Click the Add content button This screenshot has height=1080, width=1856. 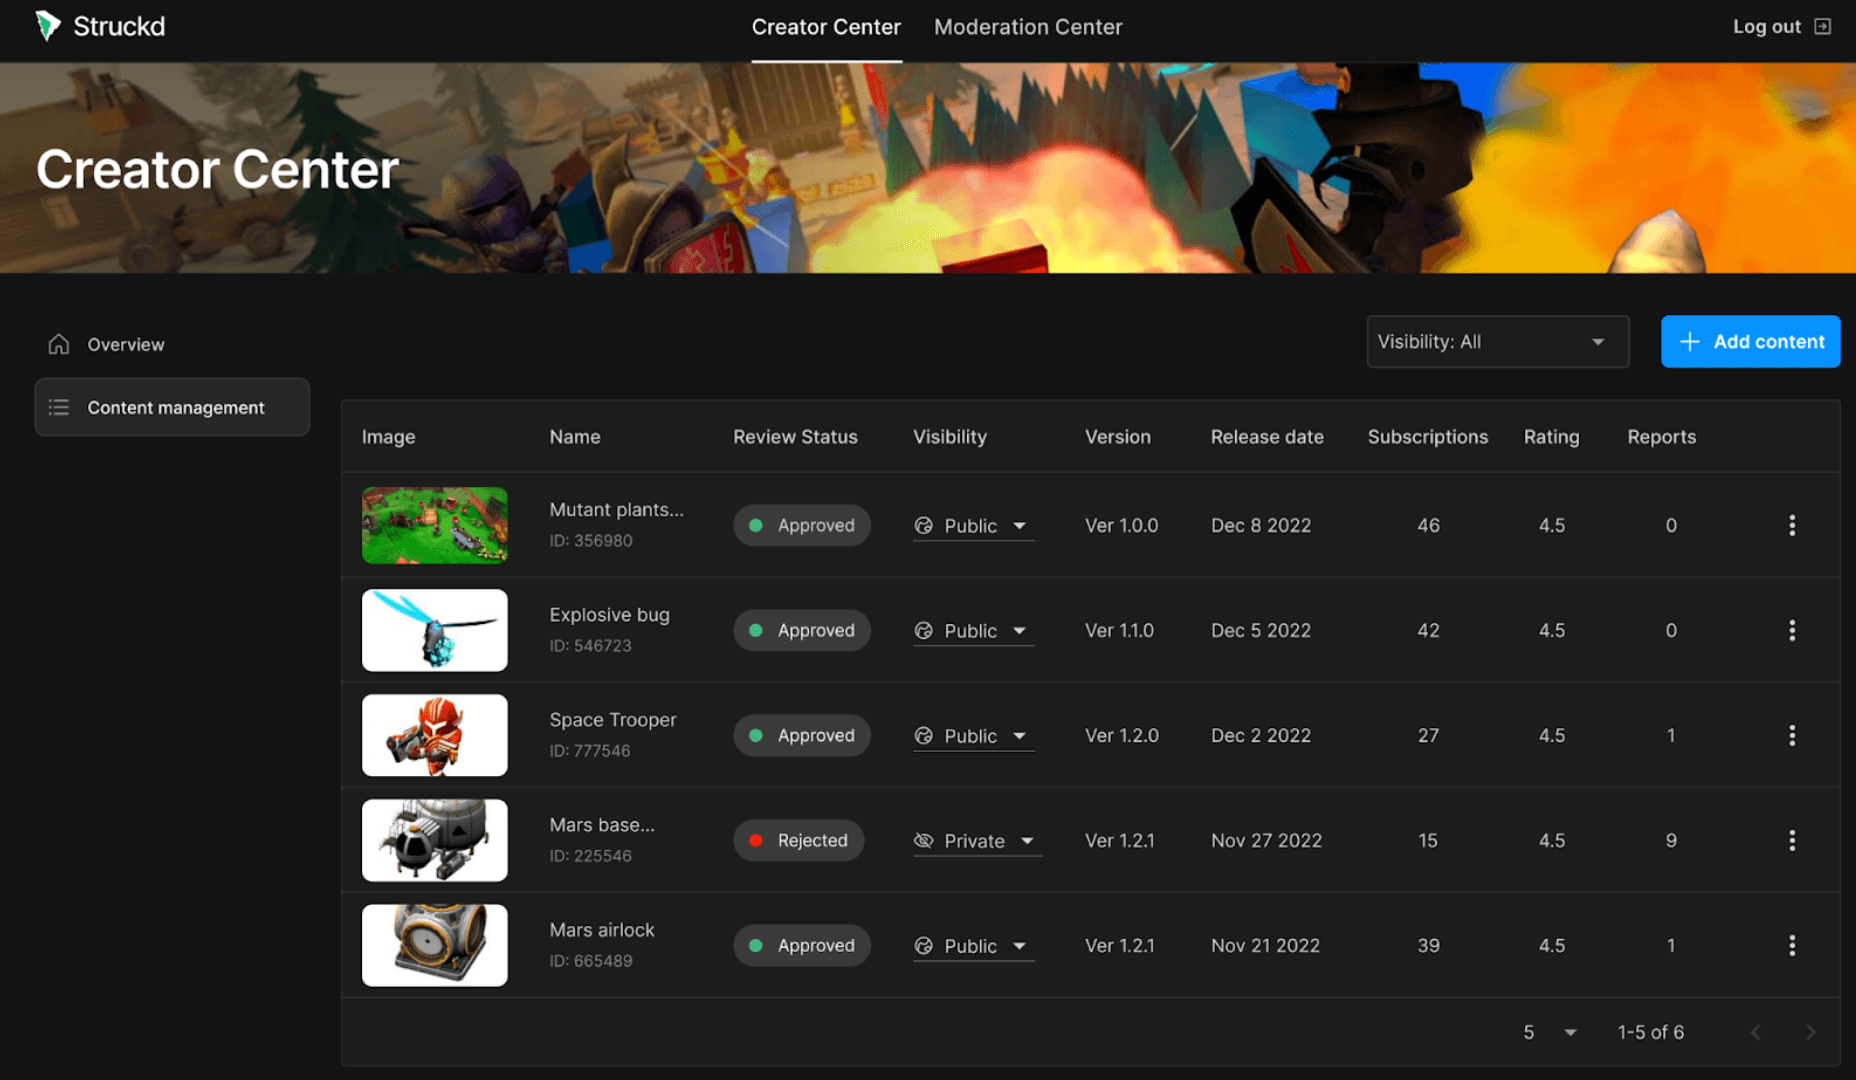point(1750,342)
